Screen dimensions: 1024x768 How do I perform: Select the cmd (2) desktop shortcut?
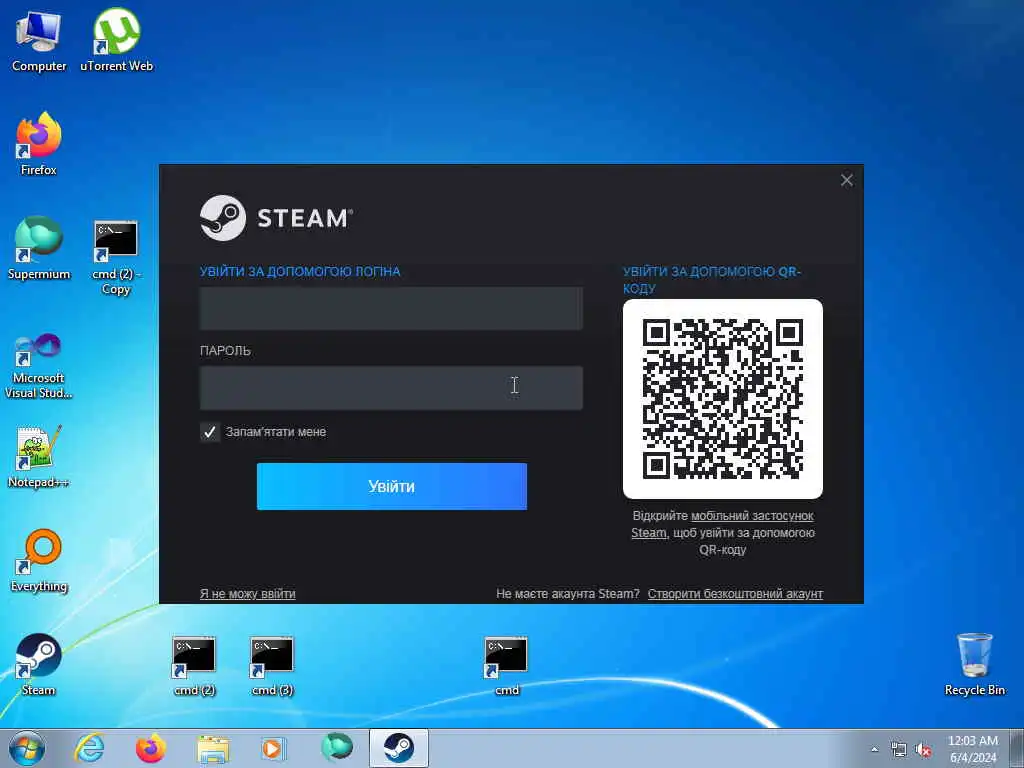(194, 665)
